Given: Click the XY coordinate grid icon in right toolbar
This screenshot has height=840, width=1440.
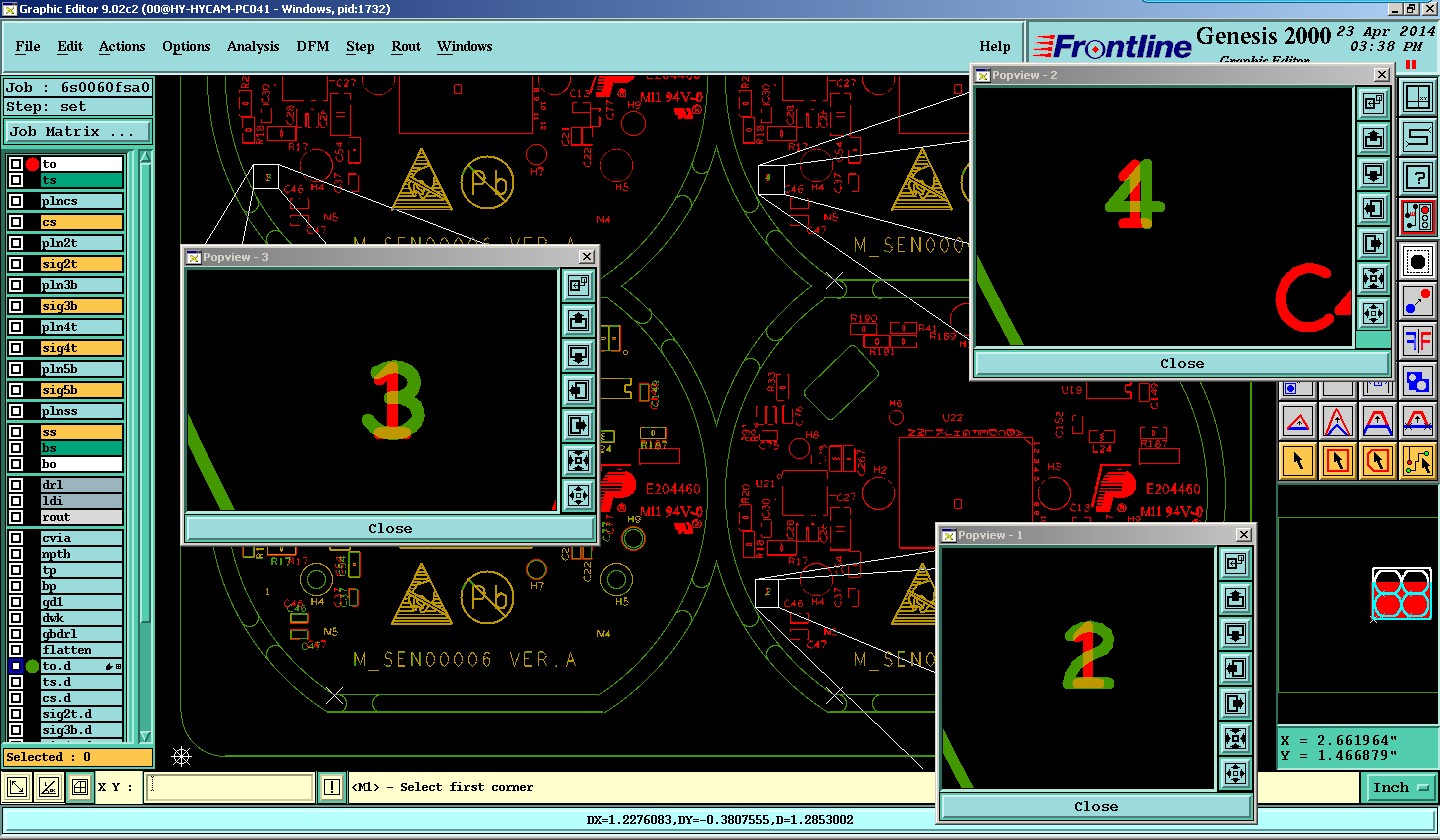Looking at the screenshot, I should click(x=1417, y=98).
